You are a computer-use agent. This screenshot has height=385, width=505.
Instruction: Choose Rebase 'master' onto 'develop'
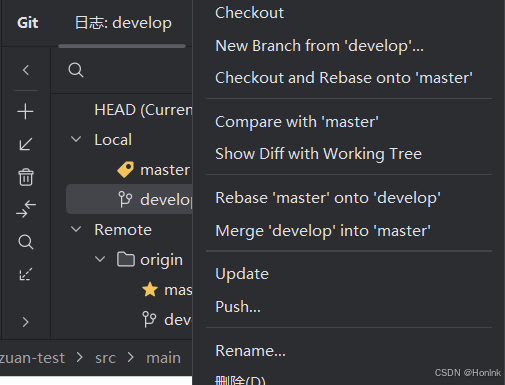point(328,198)
